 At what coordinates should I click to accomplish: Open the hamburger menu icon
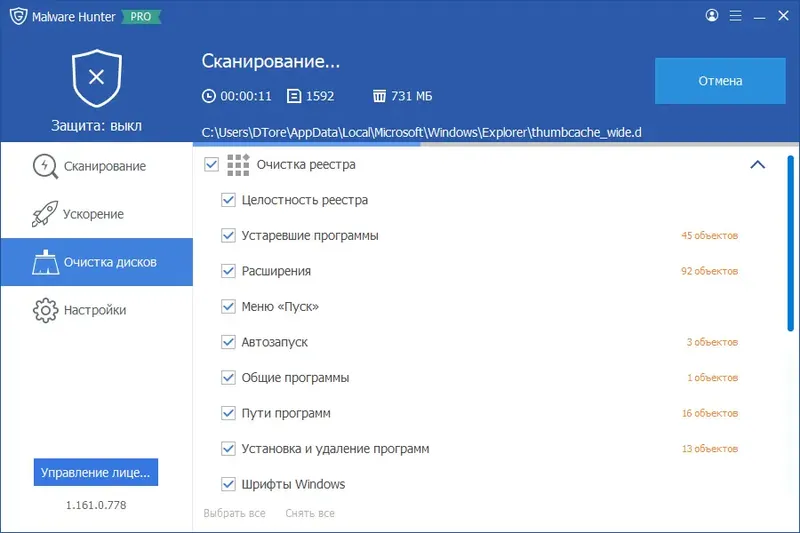tap(735, 16)
